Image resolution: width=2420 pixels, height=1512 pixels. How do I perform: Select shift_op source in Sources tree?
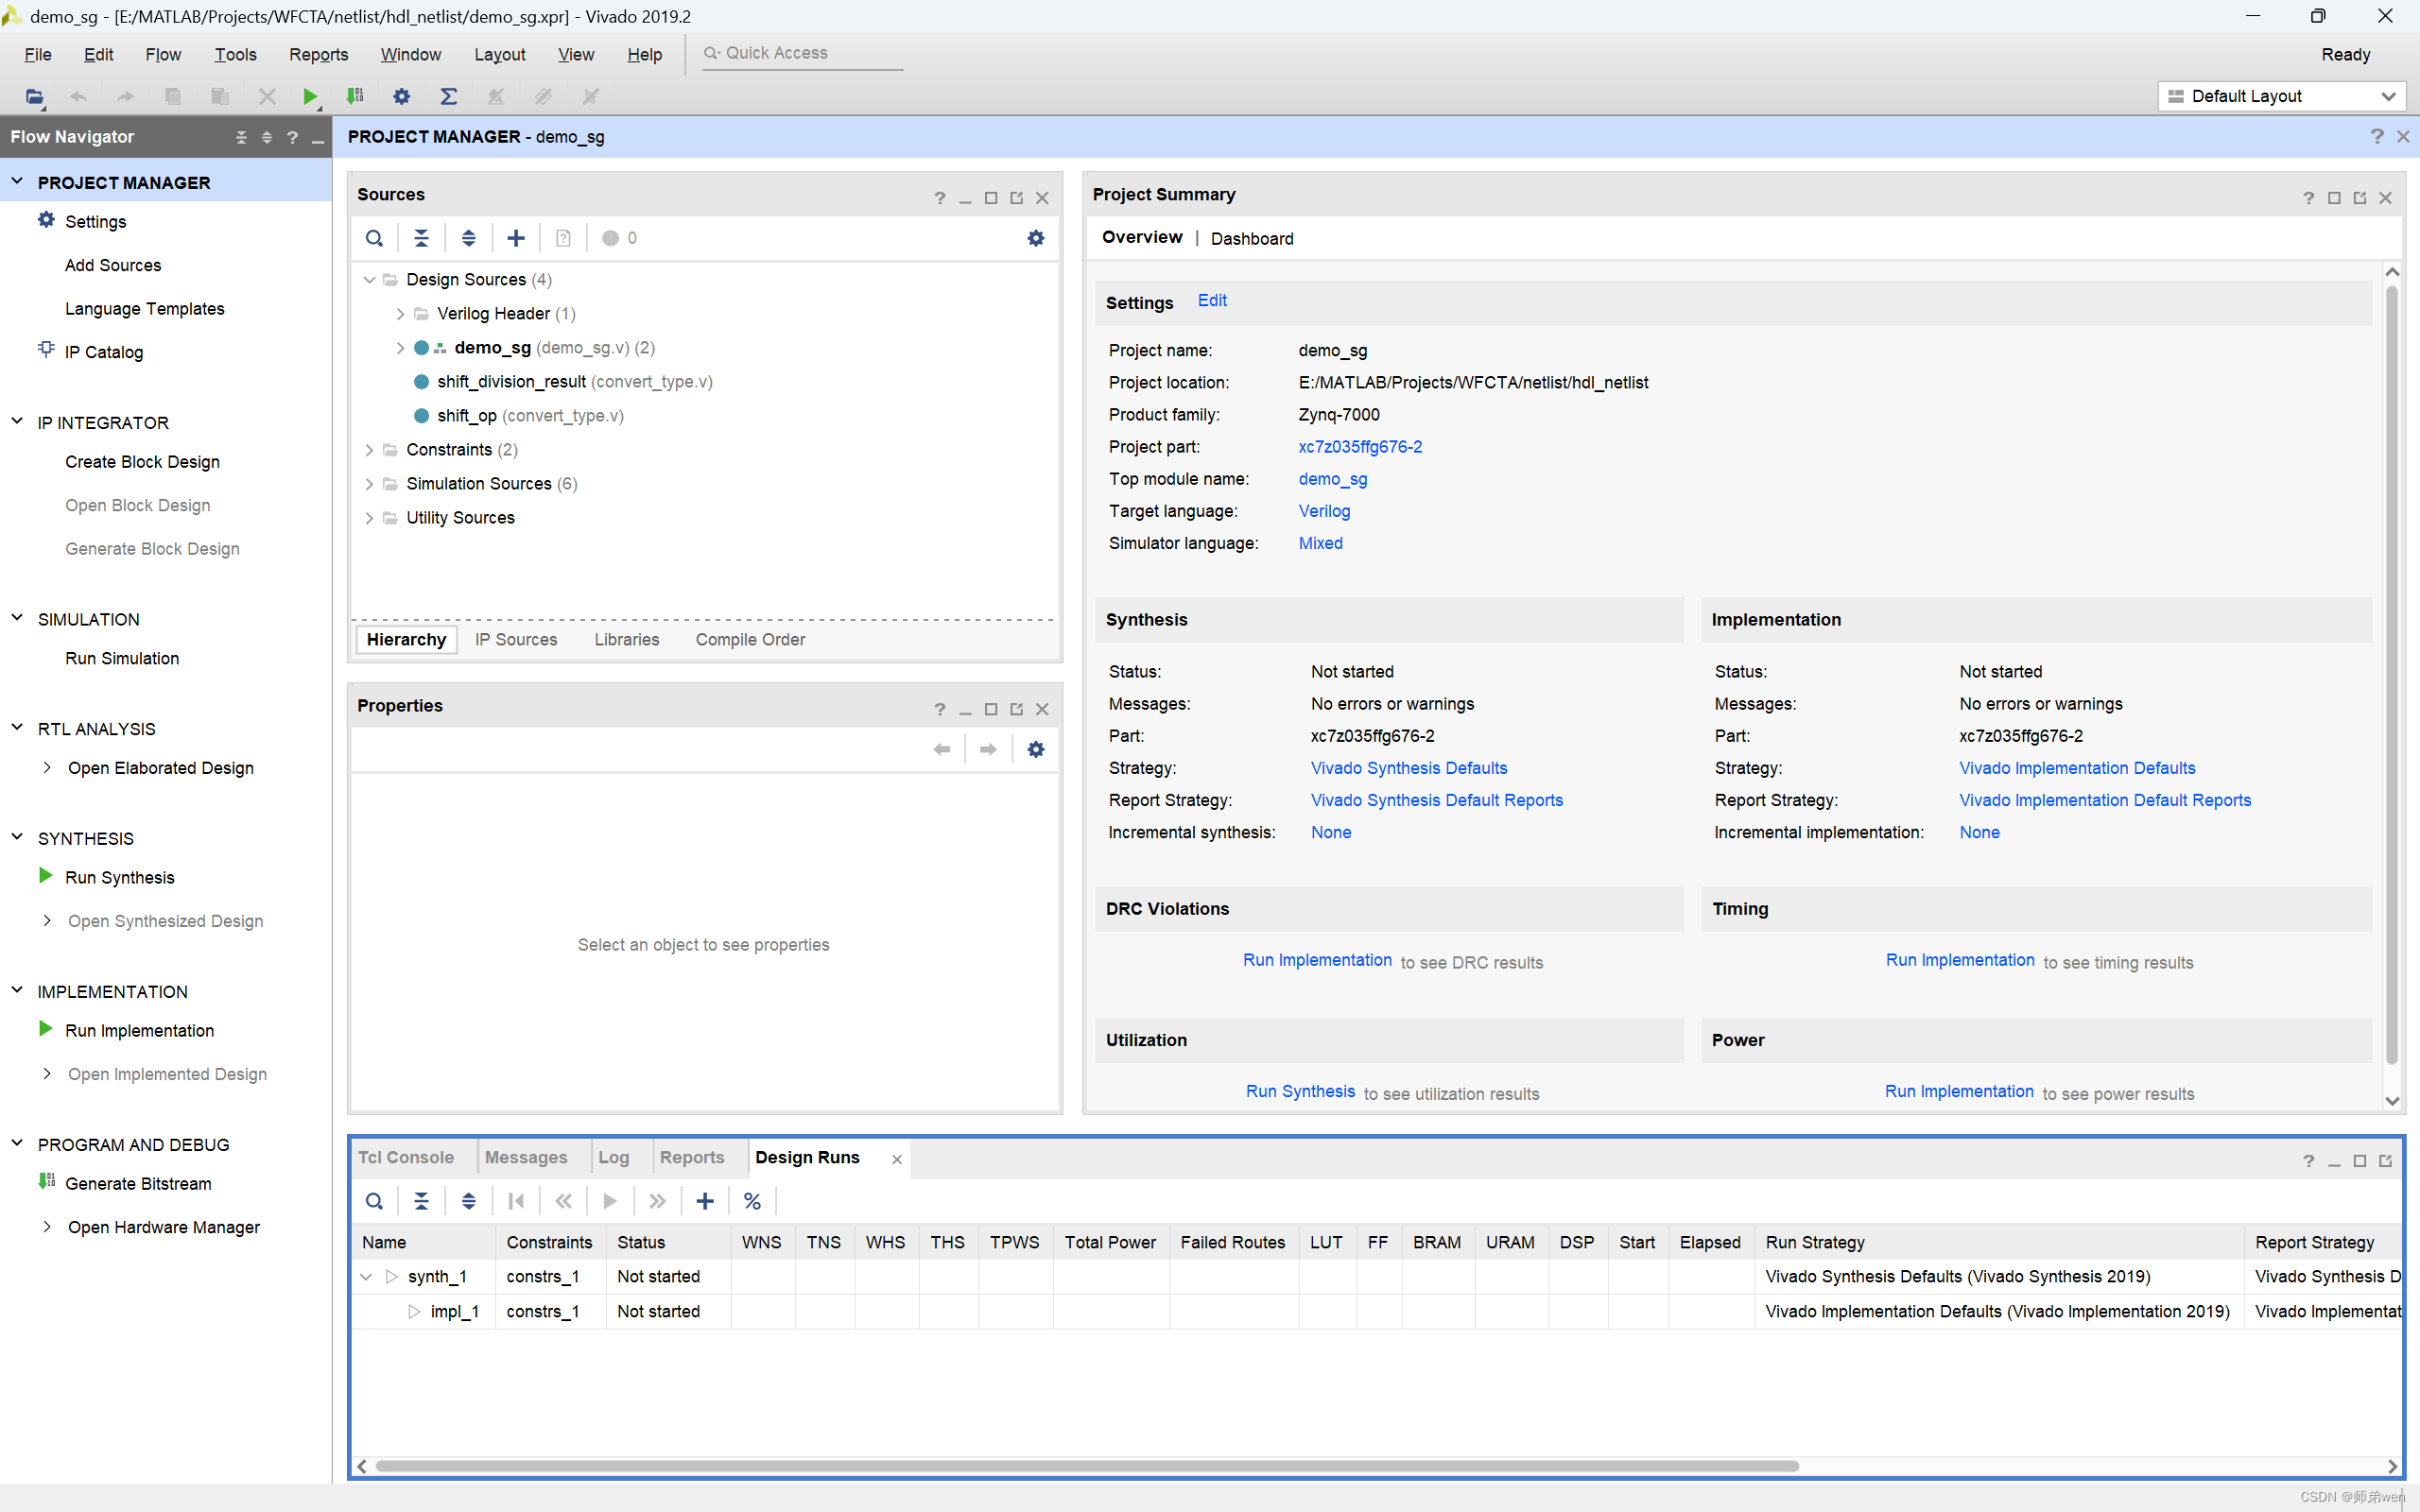click(x=530, y=416)
